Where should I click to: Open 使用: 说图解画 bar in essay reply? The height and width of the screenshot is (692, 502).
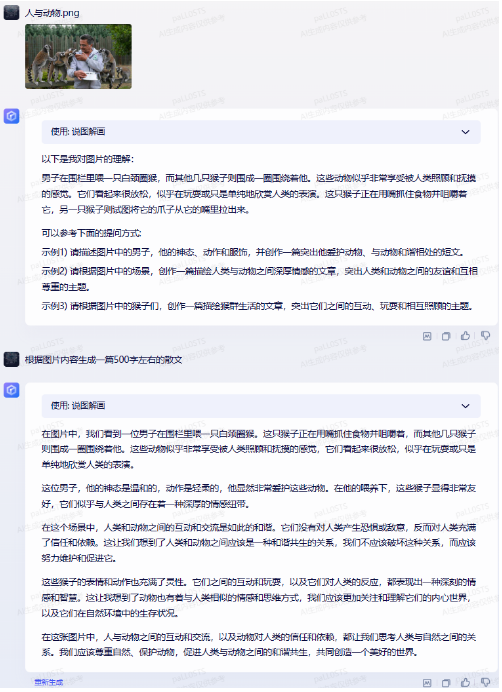click(x=261, y=406)
